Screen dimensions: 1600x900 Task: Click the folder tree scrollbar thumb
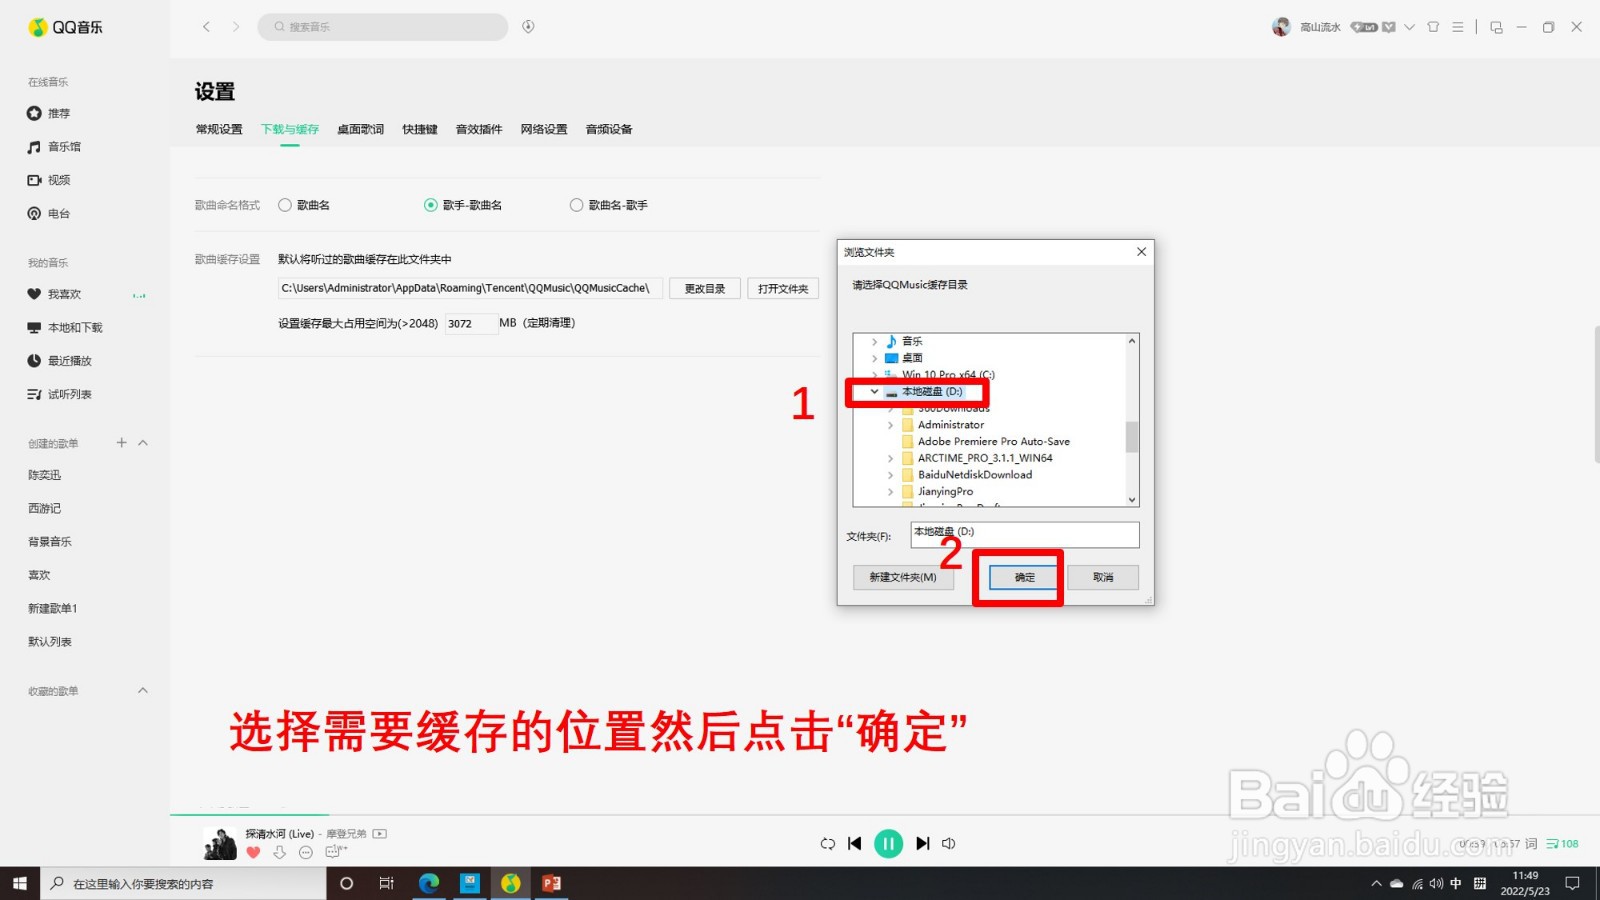(1132, 437)
